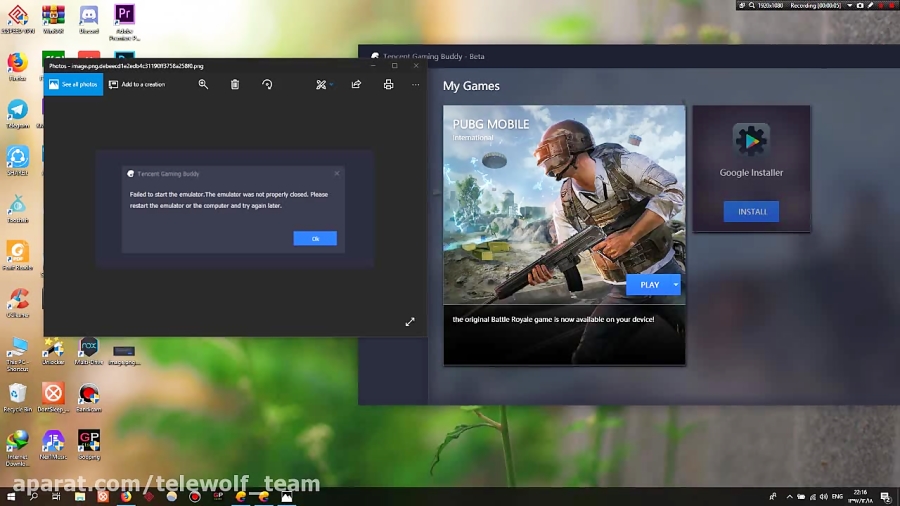Click the taskbar search icon
Image resolution: width=900 pixels, height=506 pixels.
tap(33, 496)
